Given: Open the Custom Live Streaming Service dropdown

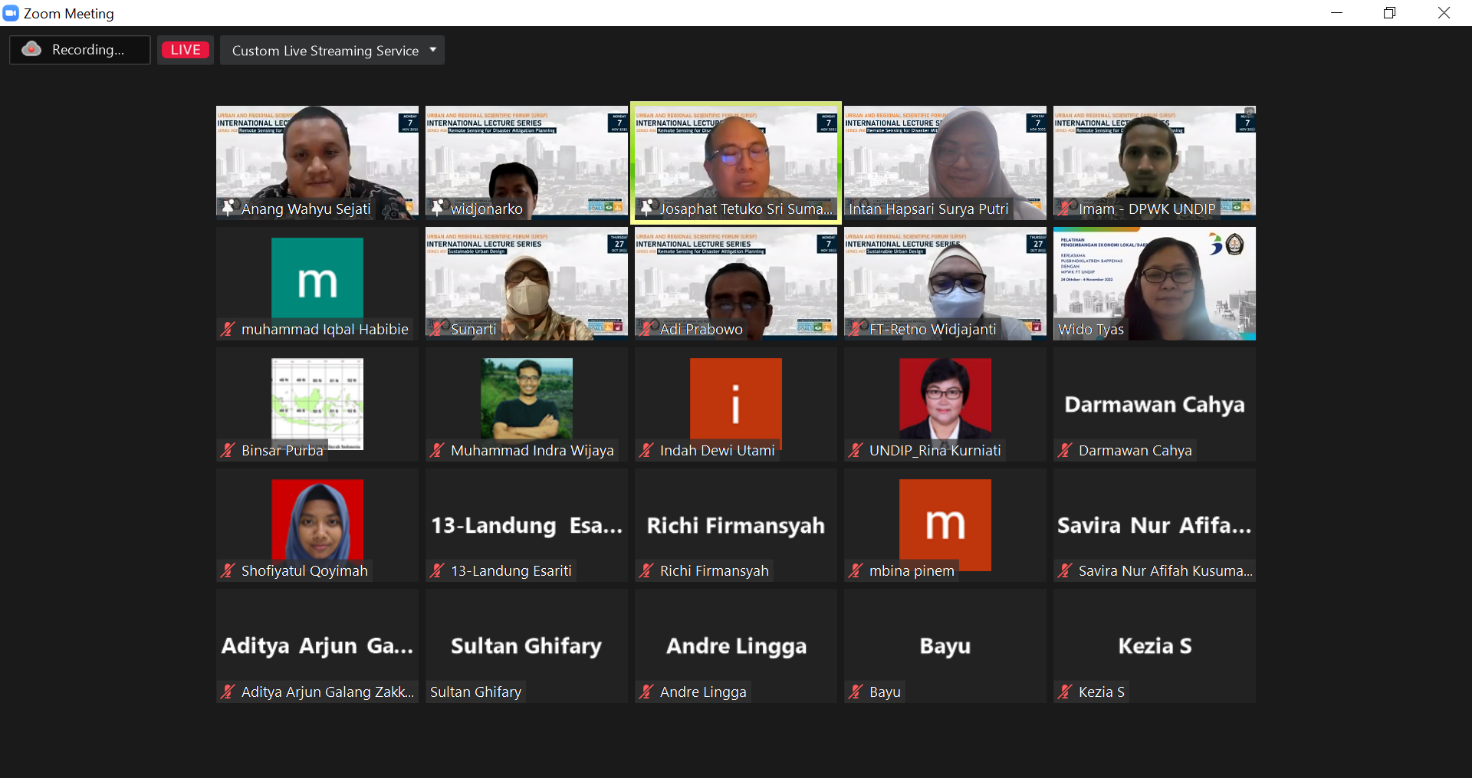Looking at the screenshot, I should pos(325,51).
